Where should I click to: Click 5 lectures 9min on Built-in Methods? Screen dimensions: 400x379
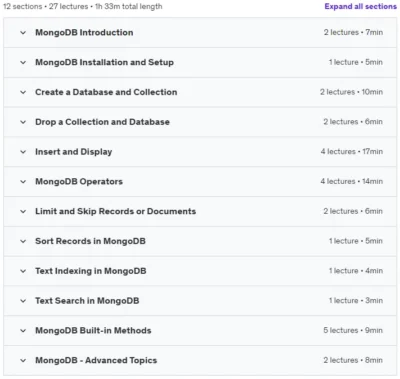[x=353, y=330]
